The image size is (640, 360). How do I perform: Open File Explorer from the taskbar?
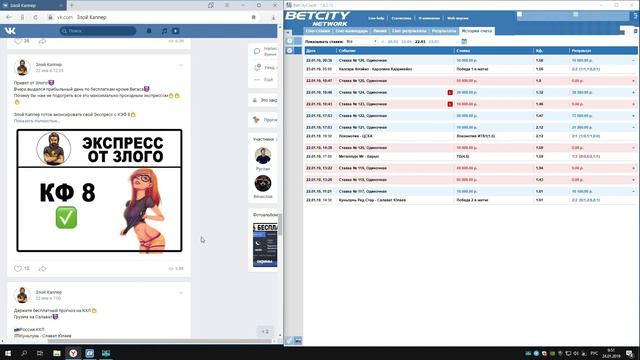tap(57, 353)
